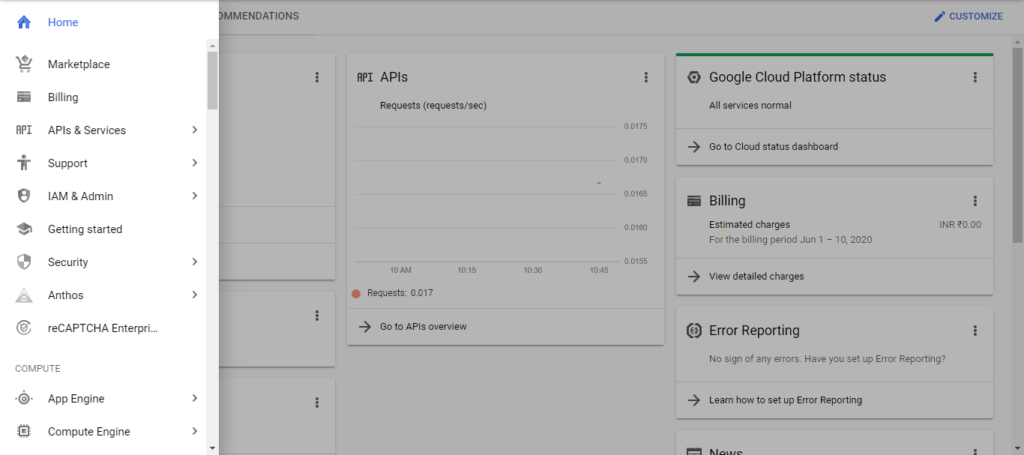Viewport: 1024px width, 455px height.
Task: Expand Compute Engine submenu chevron
Action: coord(195,431)
